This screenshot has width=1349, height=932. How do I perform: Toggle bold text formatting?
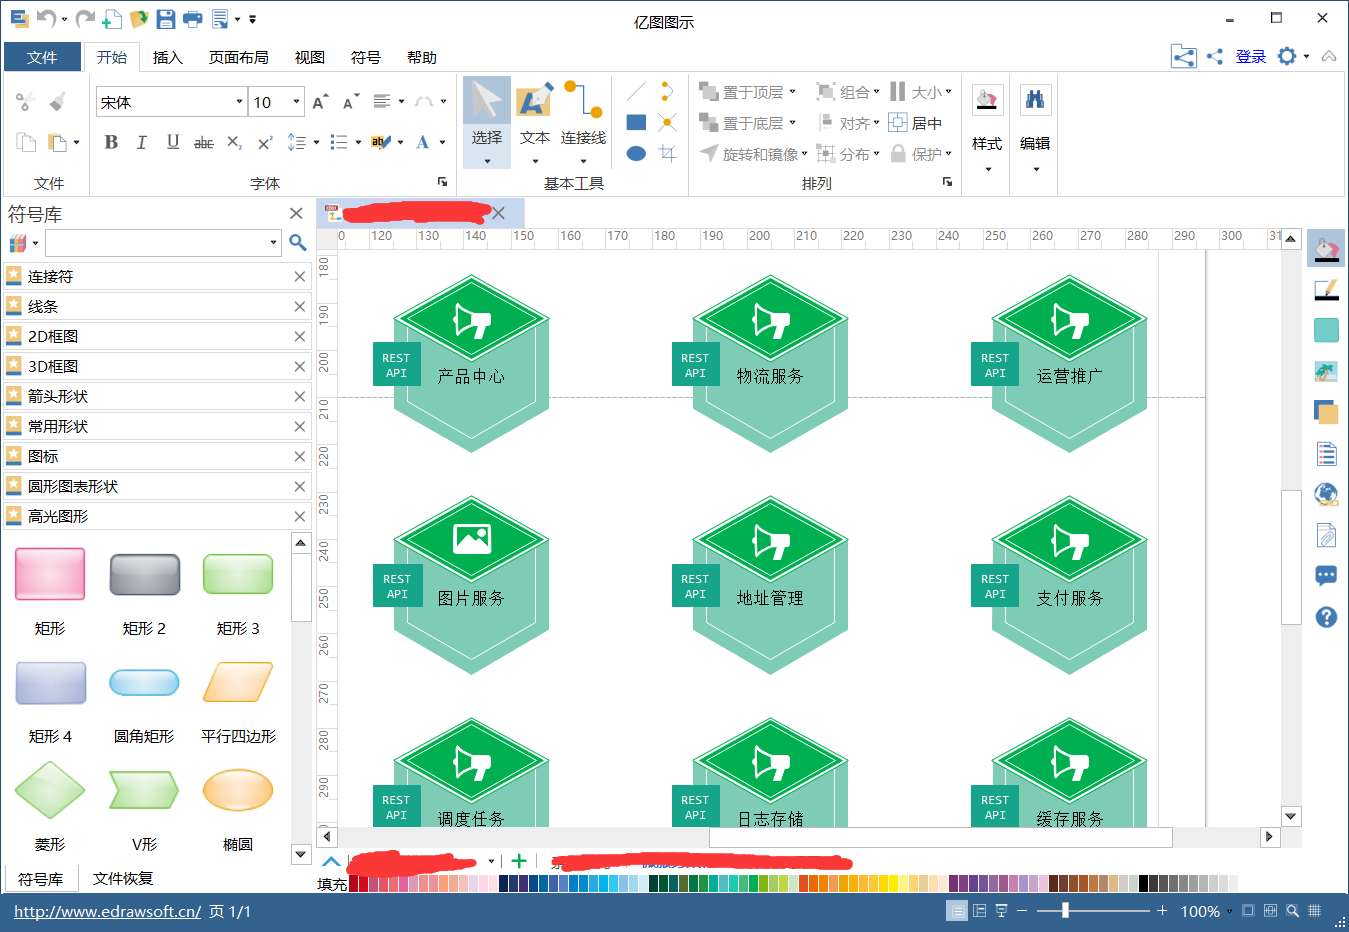(x=111, y=142)
